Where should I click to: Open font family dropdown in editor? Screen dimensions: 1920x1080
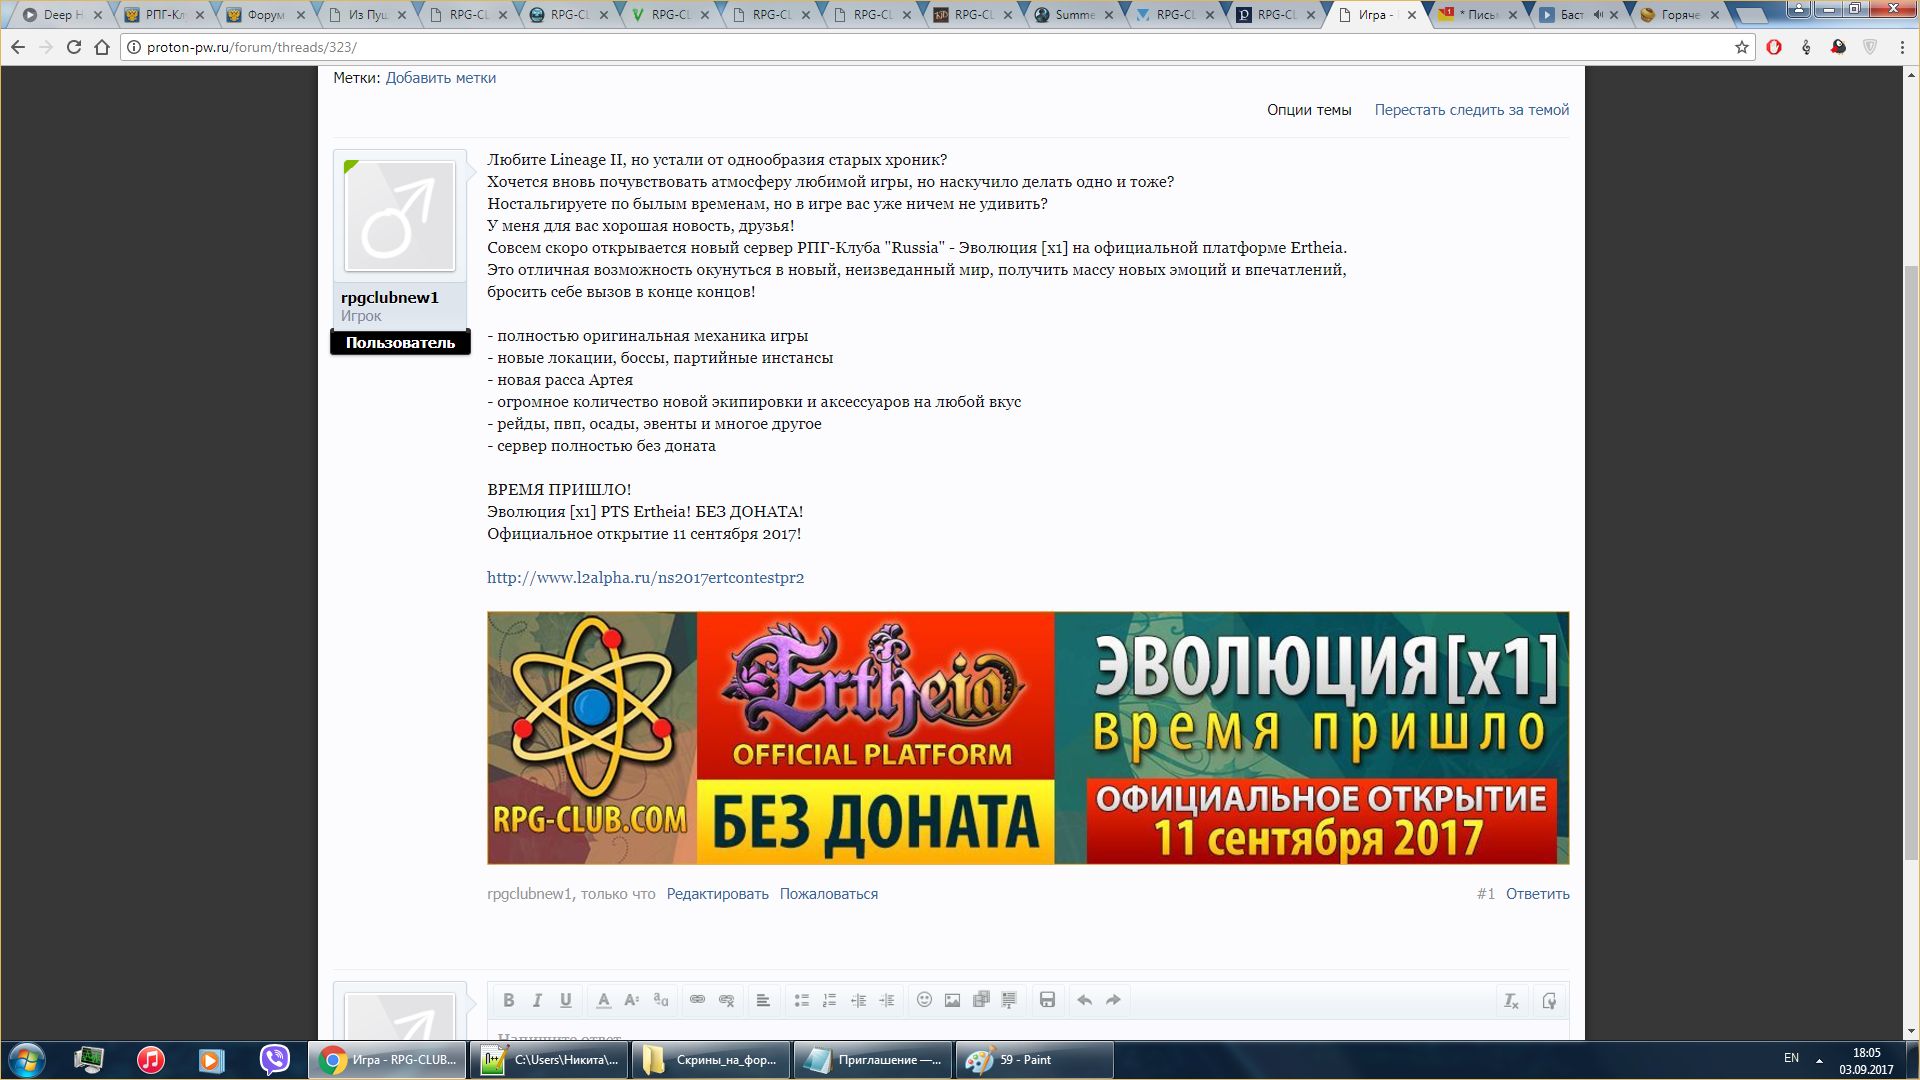tap(661, 1000)
